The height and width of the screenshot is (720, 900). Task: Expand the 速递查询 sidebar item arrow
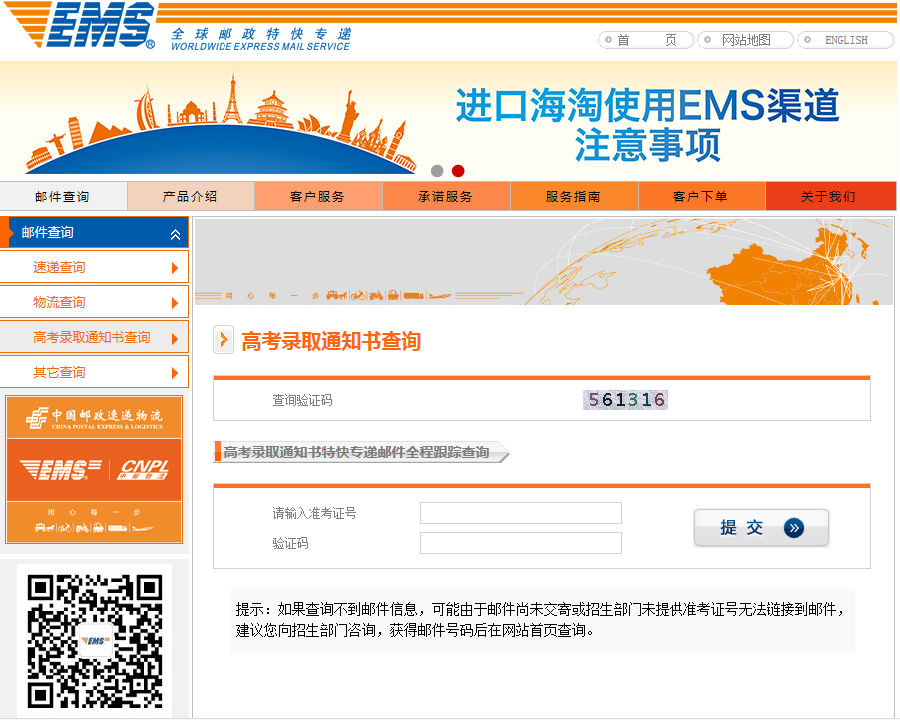(x=178, y=267)
